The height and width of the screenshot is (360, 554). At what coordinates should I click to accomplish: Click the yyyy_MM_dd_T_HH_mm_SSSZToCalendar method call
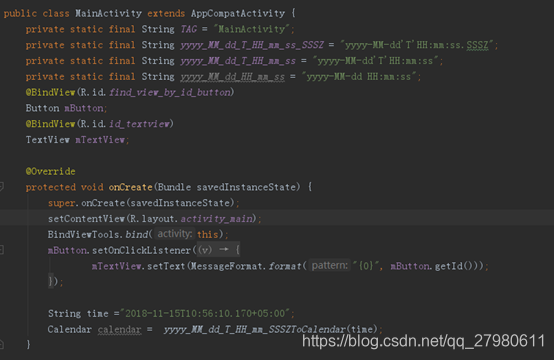254,330
